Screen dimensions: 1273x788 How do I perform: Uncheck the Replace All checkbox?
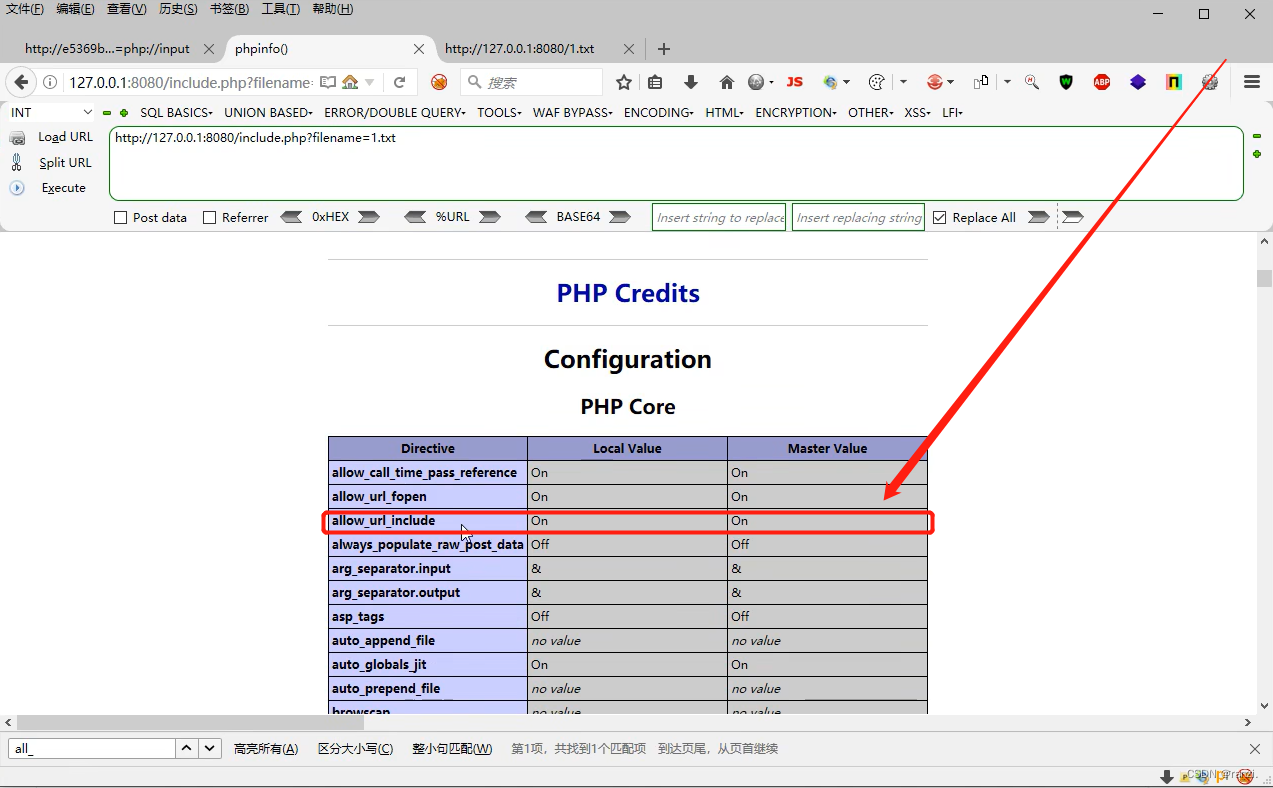939,217
